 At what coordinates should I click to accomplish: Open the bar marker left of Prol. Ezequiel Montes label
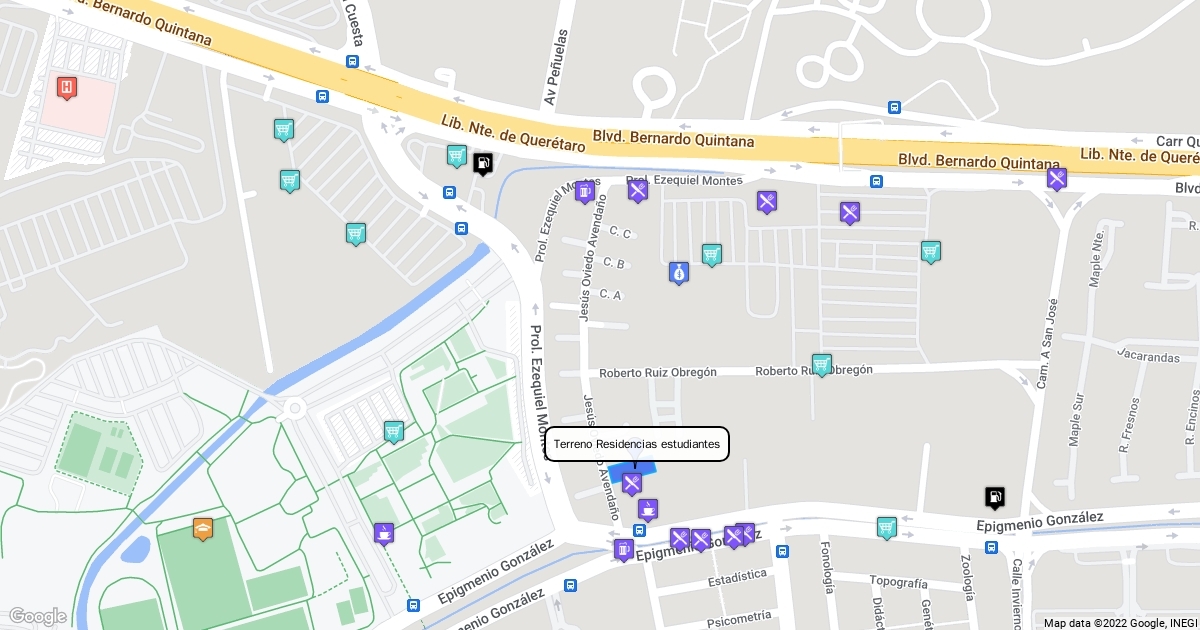585,192
